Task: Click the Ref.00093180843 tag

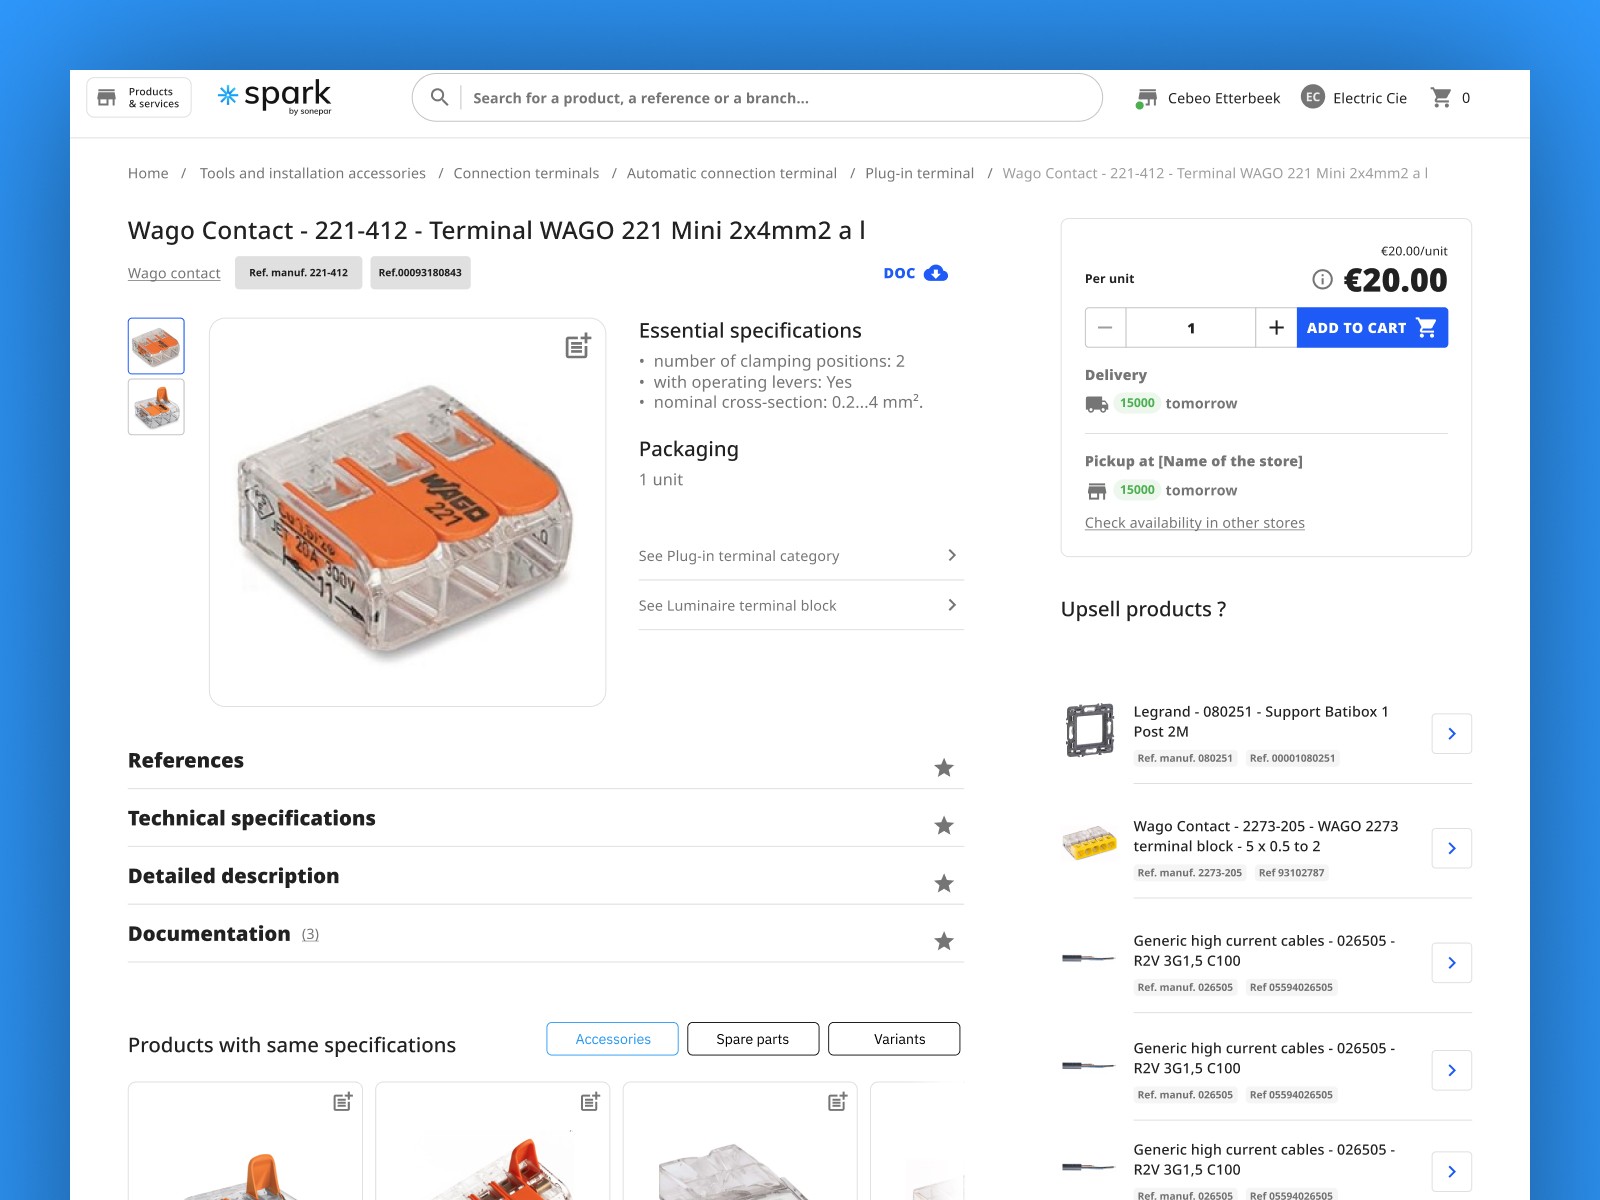Action: [420, 273]
